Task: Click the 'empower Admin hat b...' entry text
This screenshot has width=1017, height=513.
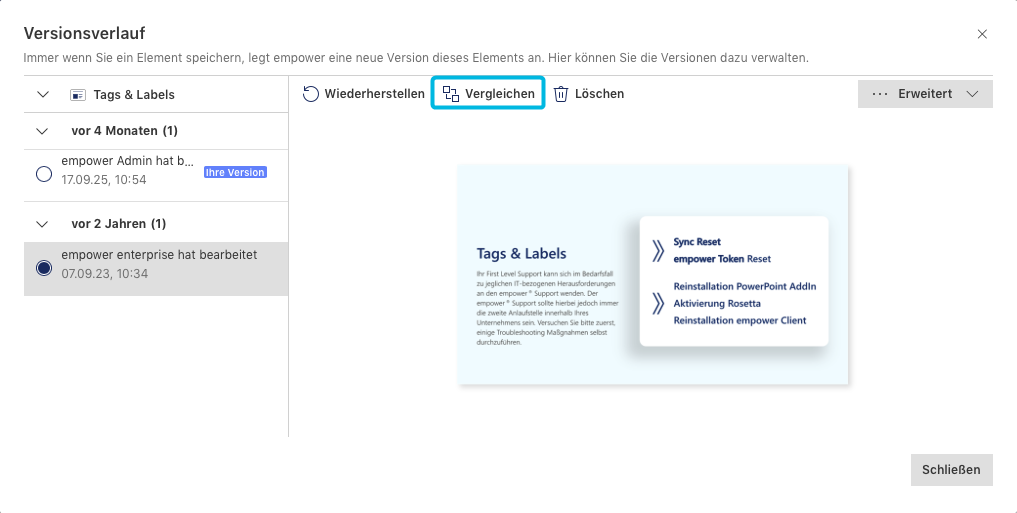Action: (128, 161)
